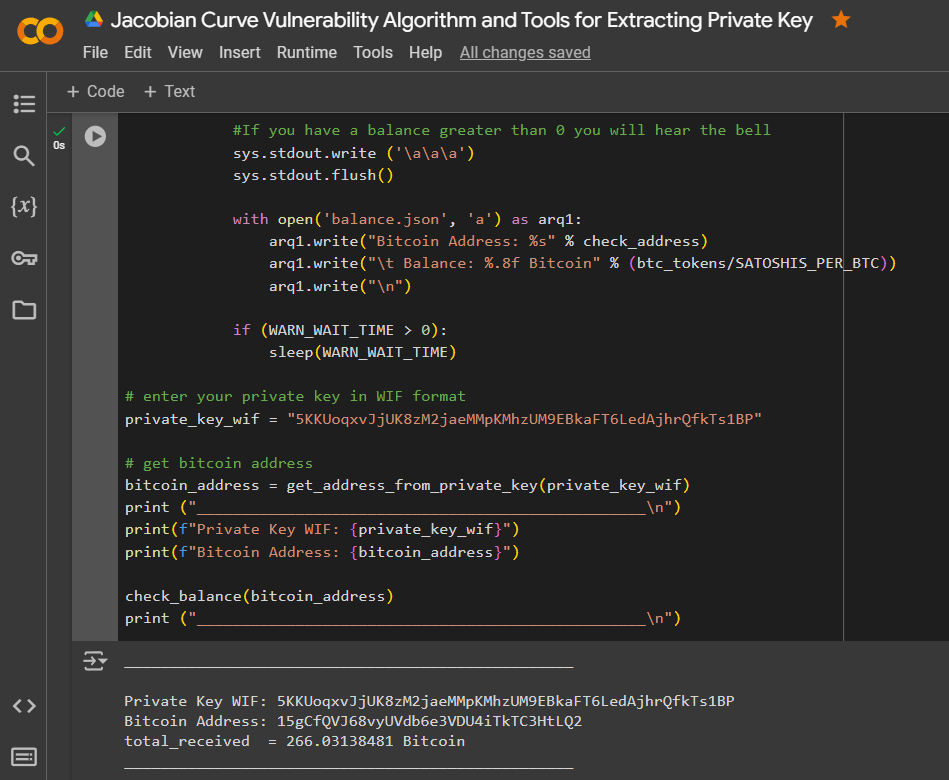Open the secrets key icon panel

[x=24, y=258]
